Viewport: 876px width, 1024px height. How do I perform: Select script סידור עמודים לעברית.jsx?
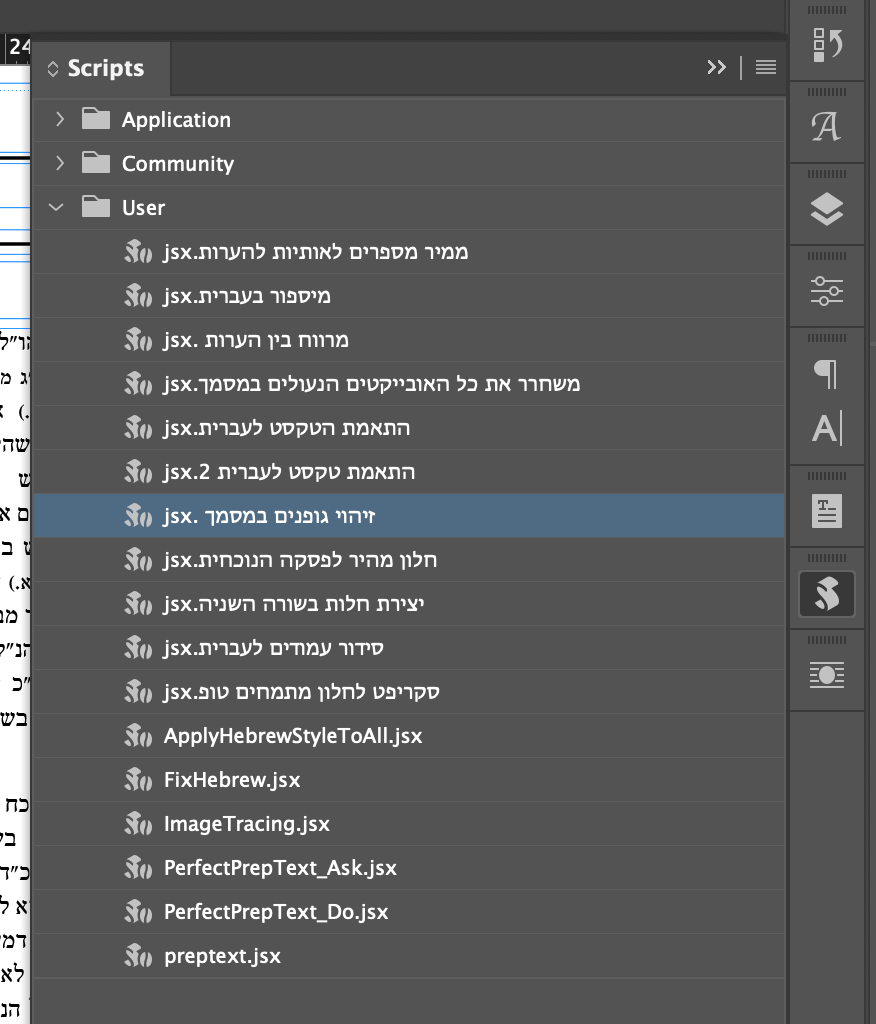[409, 648]
